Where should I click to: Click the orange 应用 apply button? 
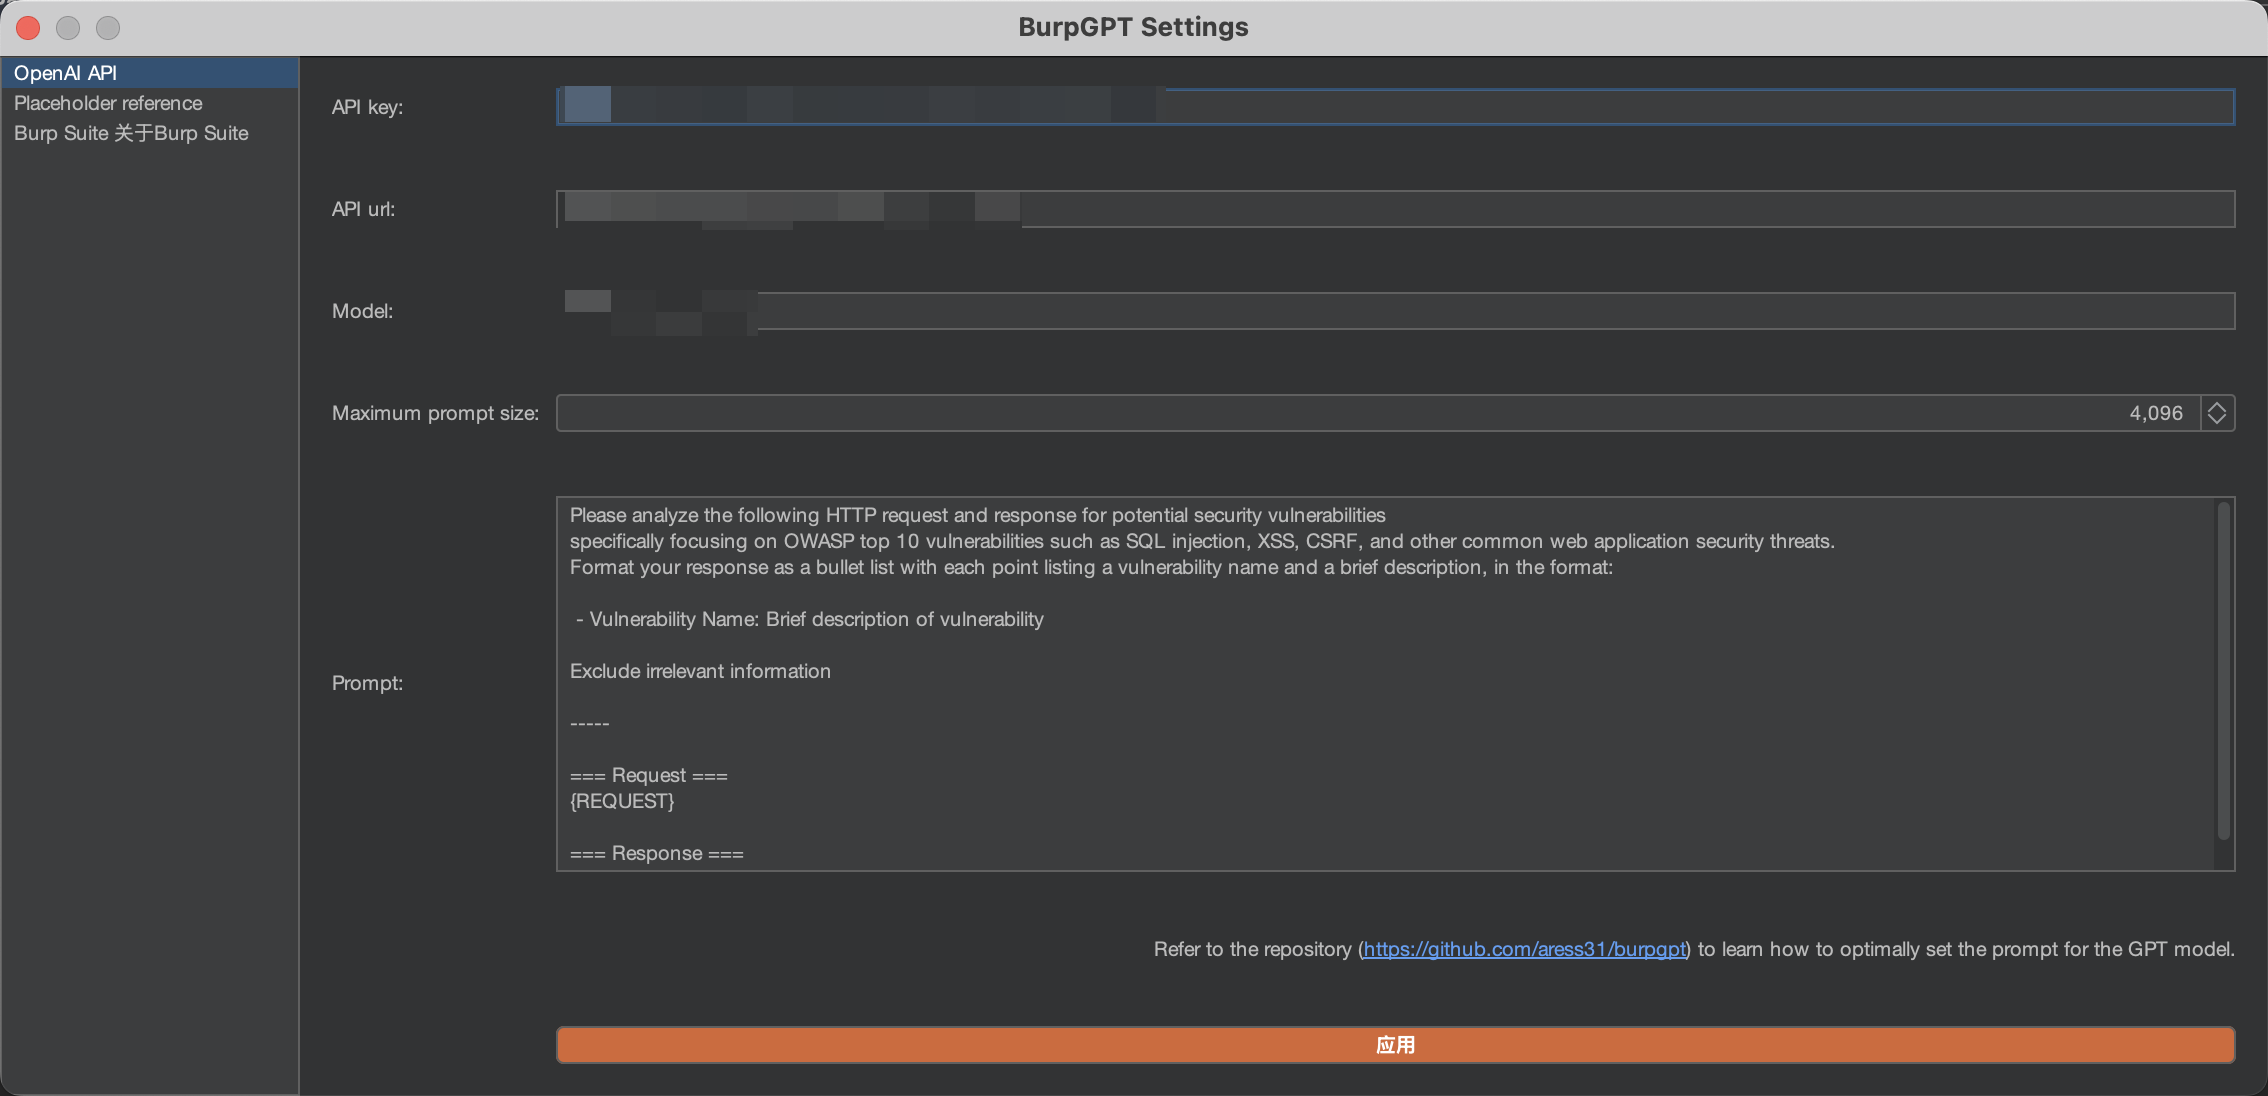coord(1395,1045)
